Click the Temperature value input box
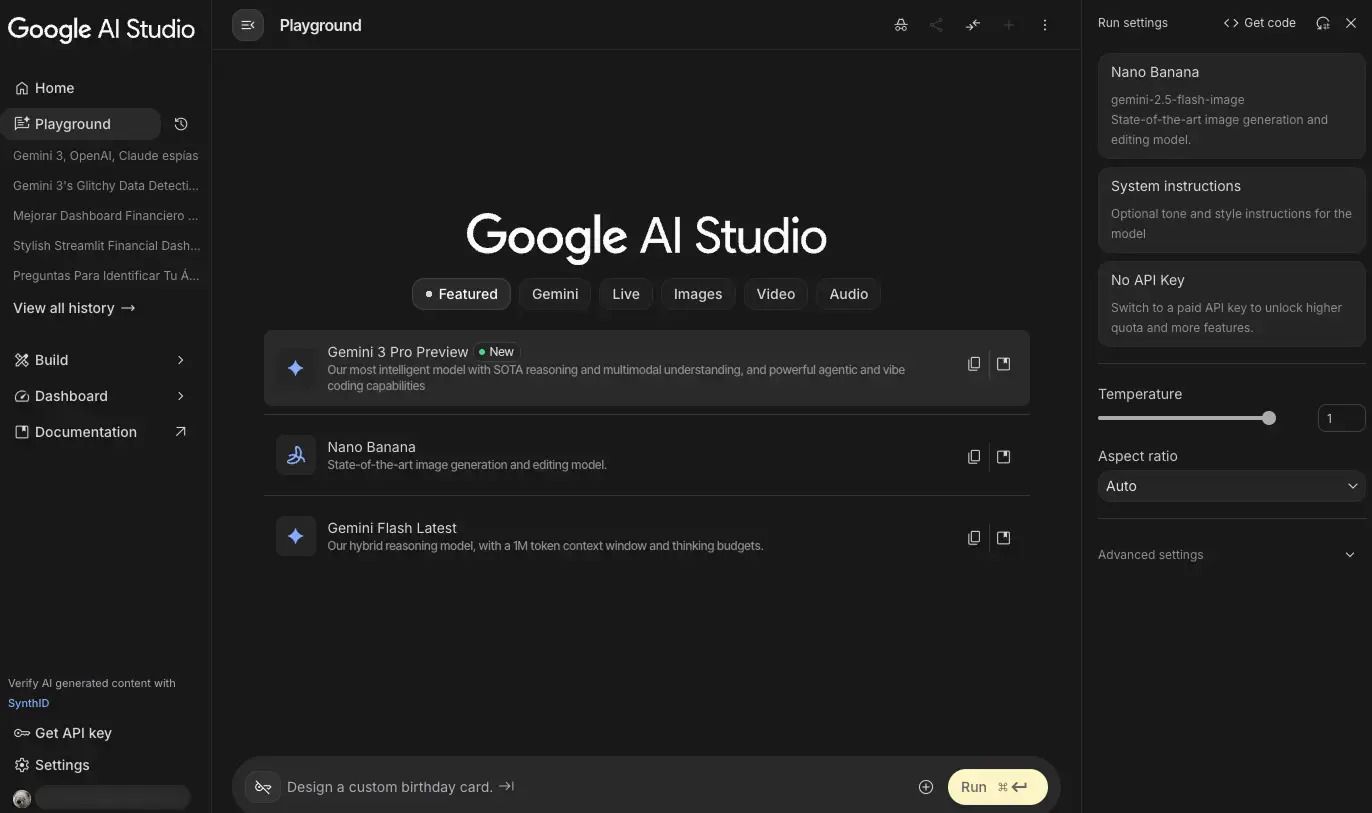The image size is (1372, 813). (x=1341, y=418)
